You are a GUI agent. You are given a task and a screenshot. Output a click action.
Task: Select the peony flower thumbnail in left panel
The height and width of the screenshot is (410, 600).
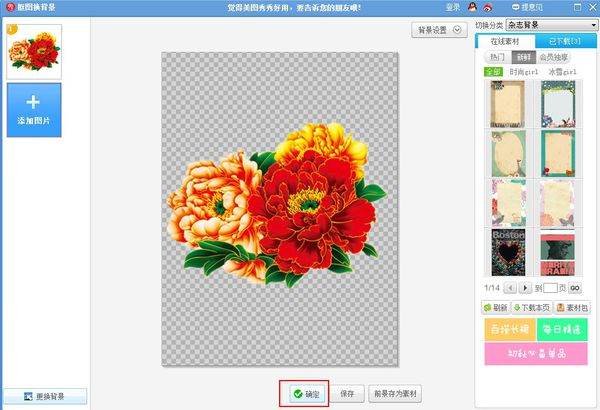pyautogui.click(x=34, y=52)
